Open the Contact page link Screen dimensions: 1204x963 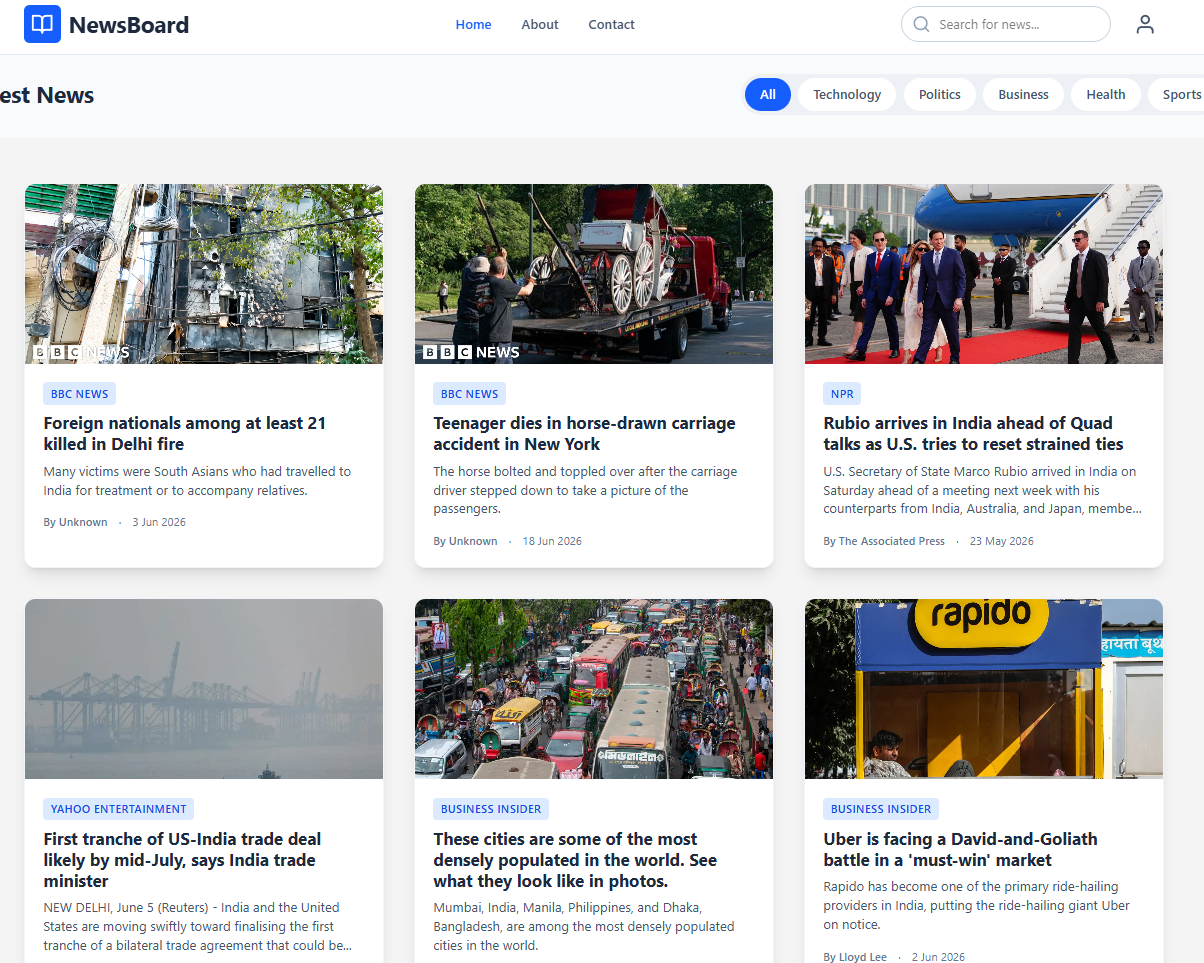[611, 24]
